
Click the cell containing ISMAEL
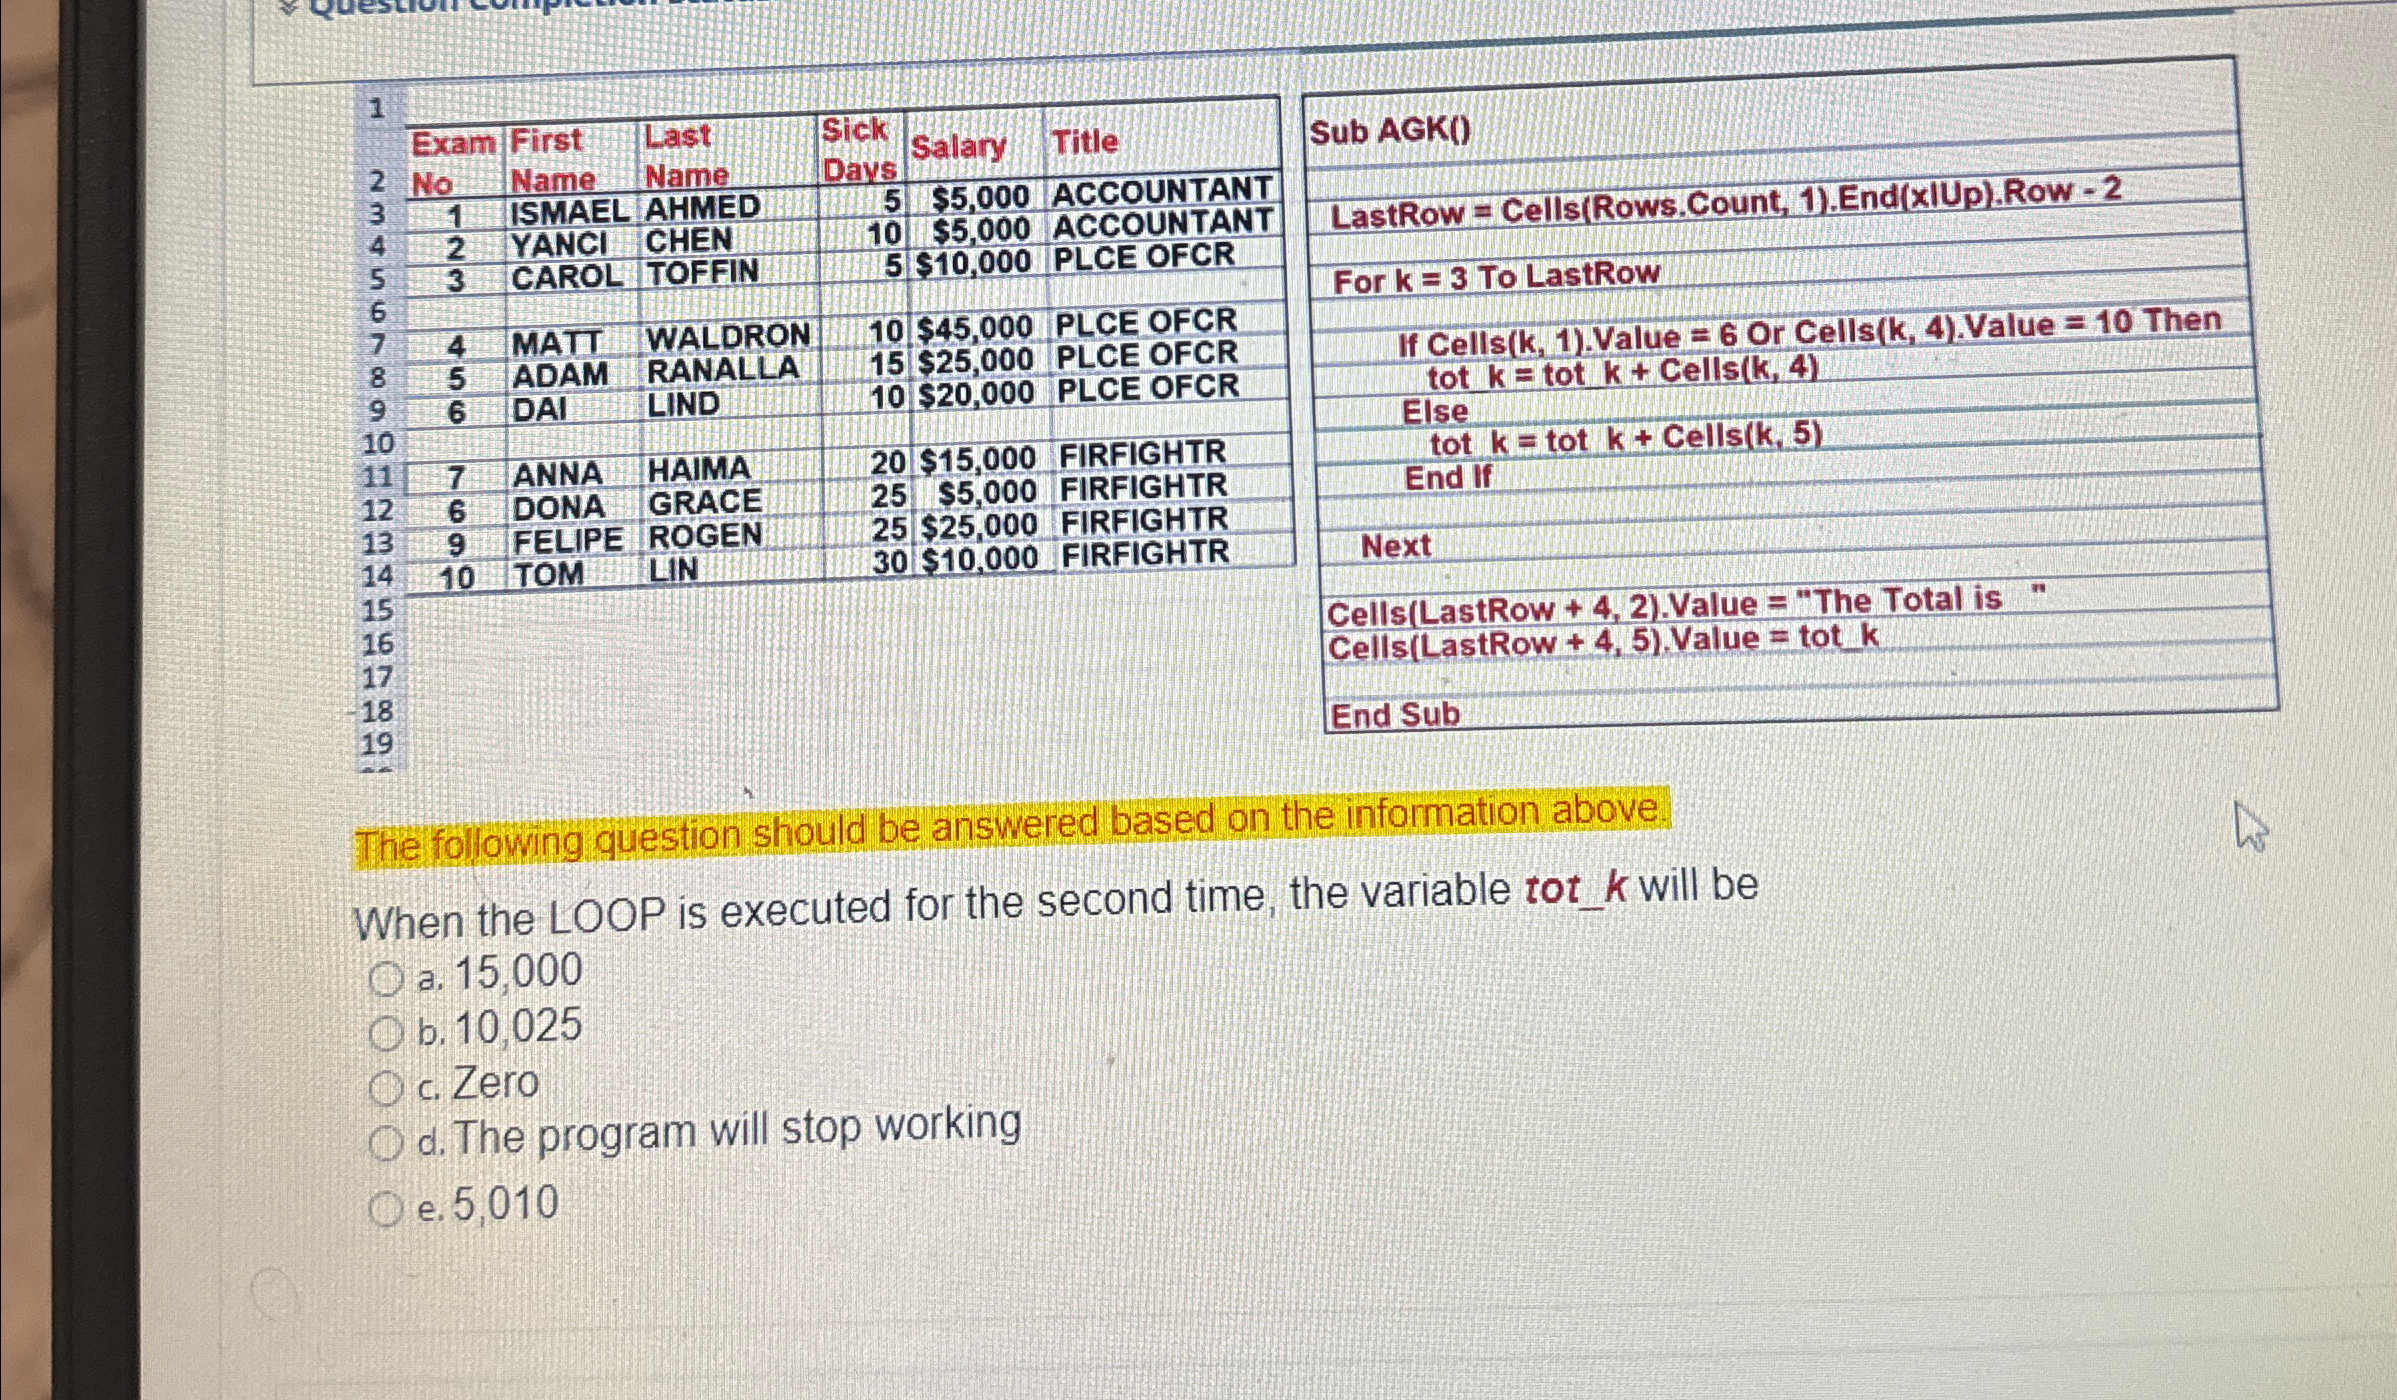click(x=568, y=212)
